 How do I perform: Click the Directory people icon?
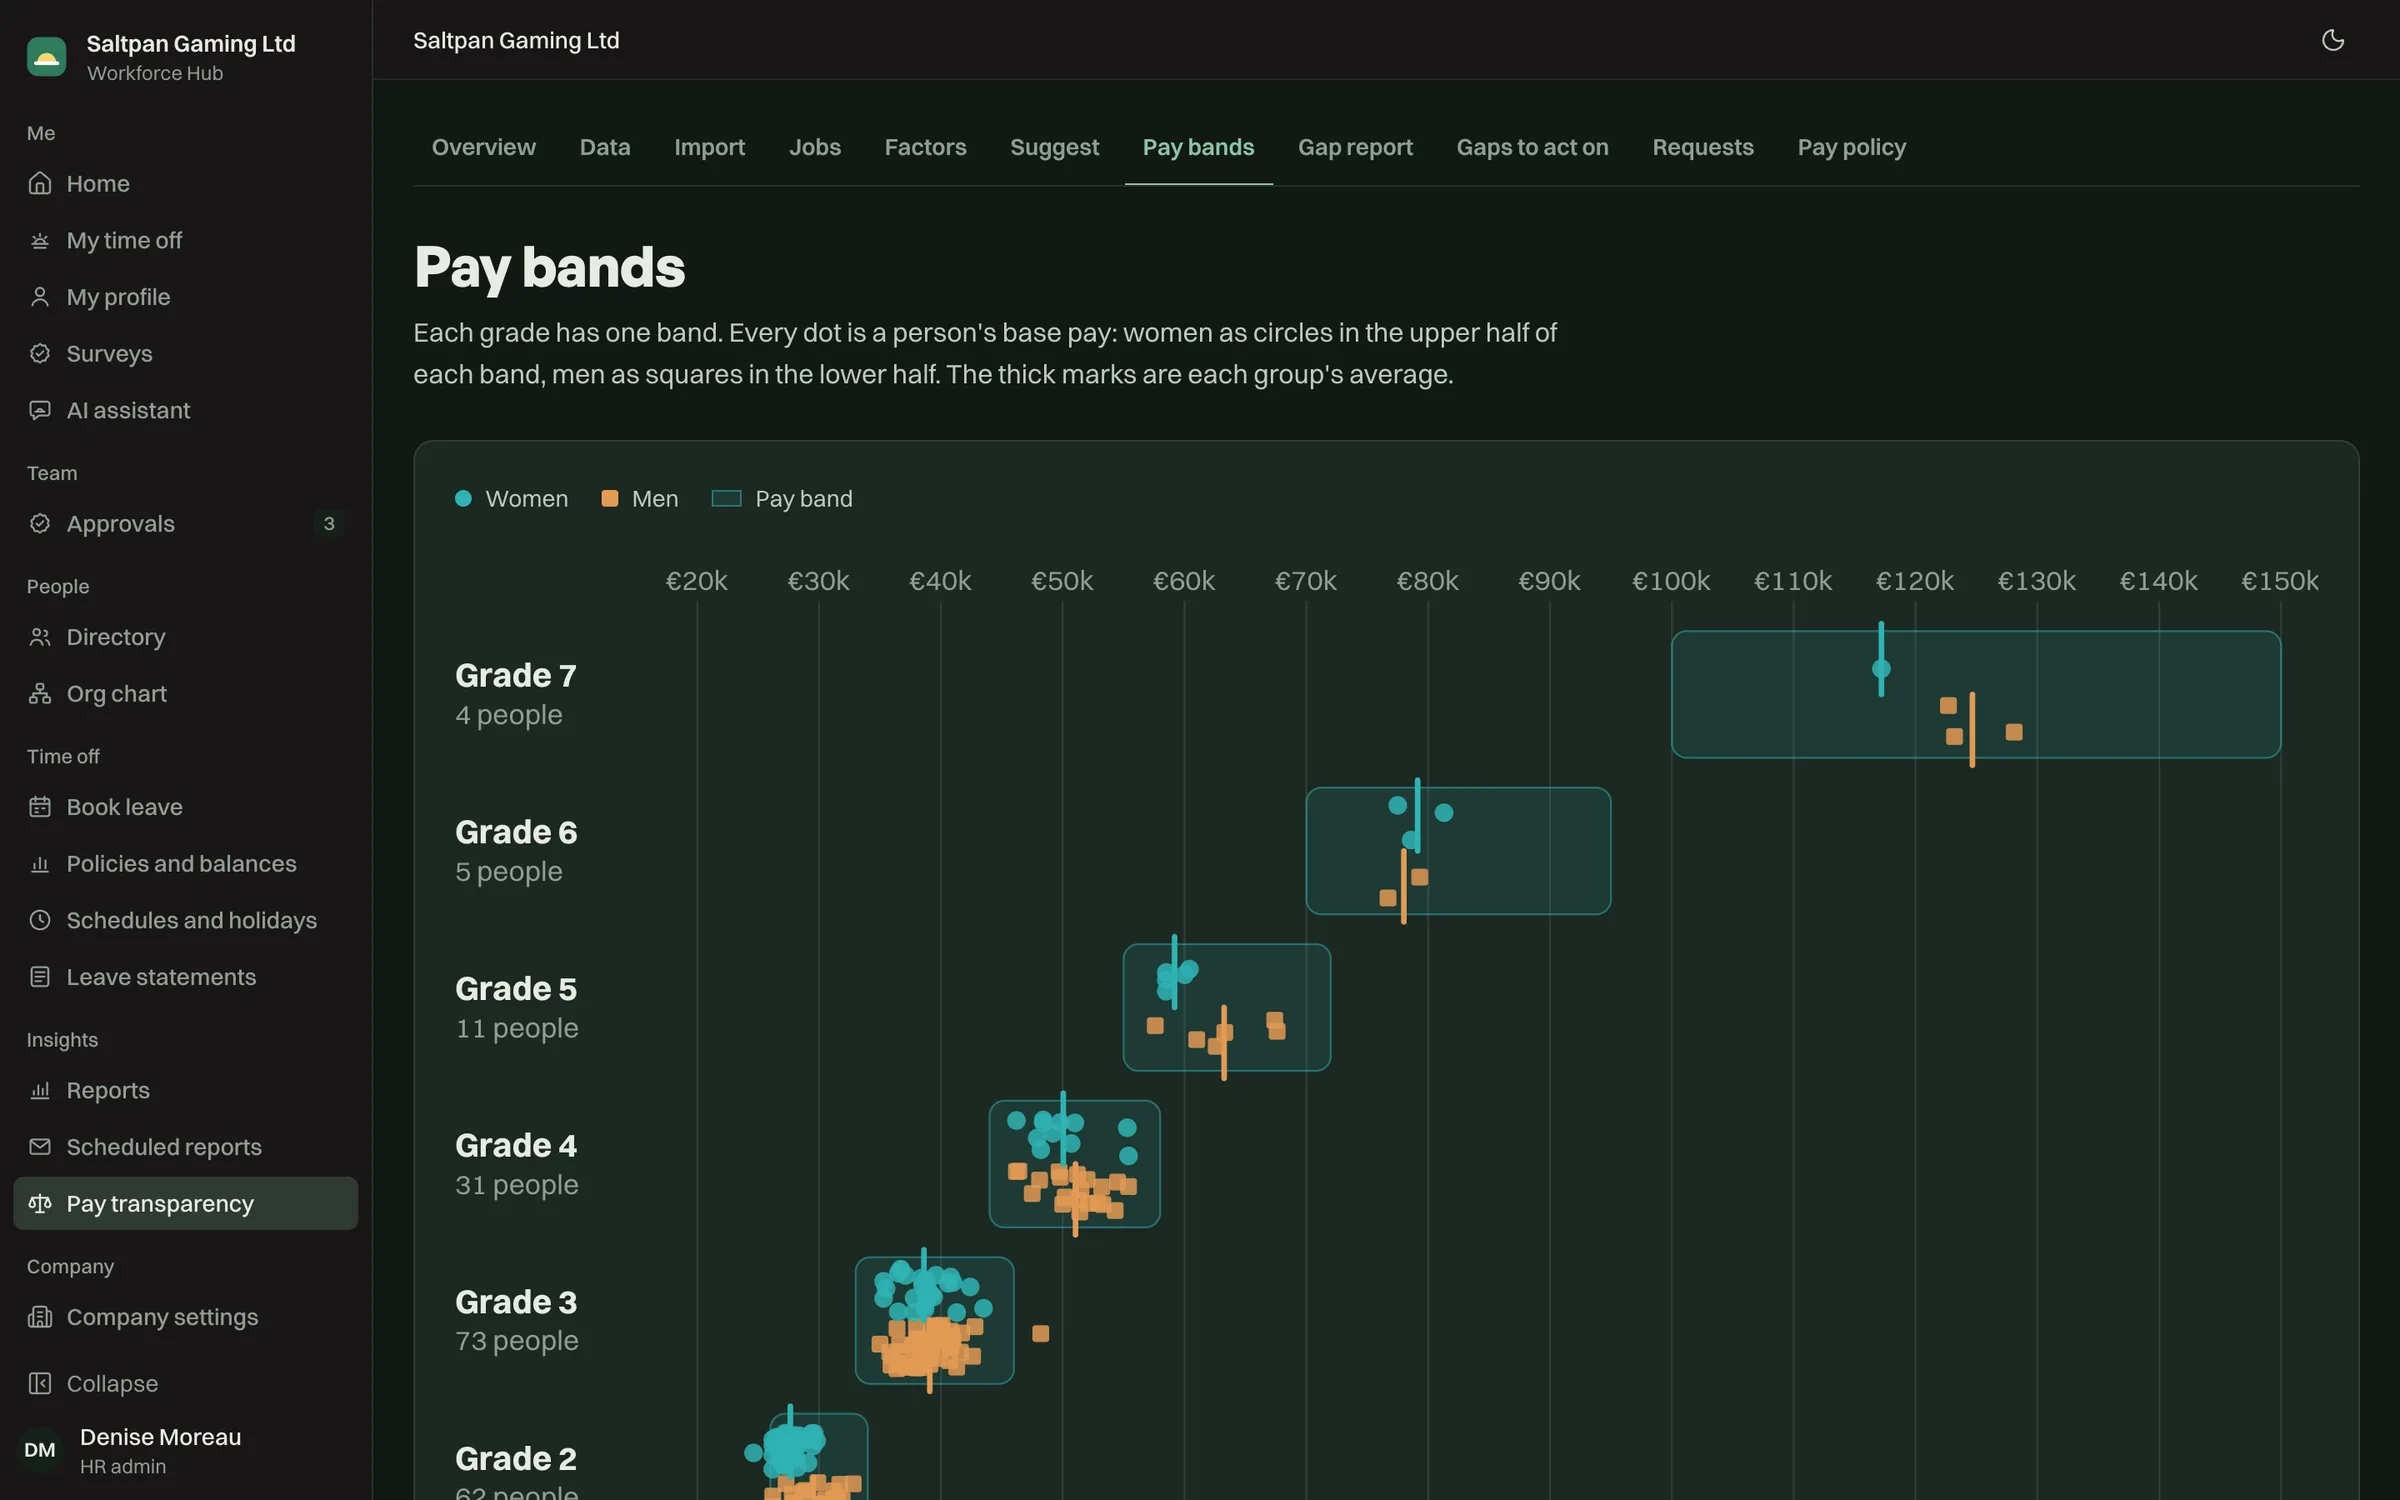[40, 637]
